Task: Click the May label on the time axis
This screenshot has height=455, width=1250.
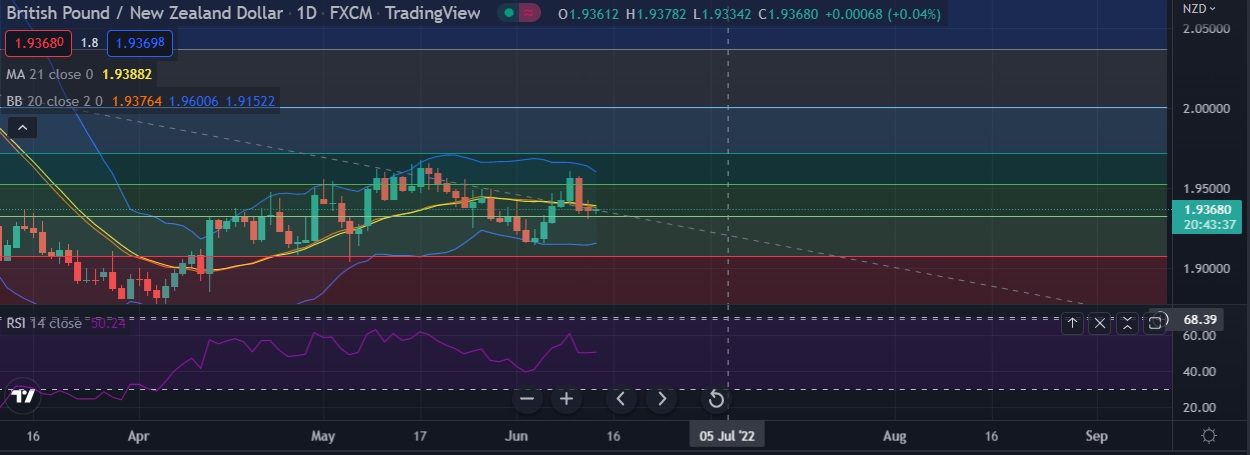Action: click(x=323, y=436)
